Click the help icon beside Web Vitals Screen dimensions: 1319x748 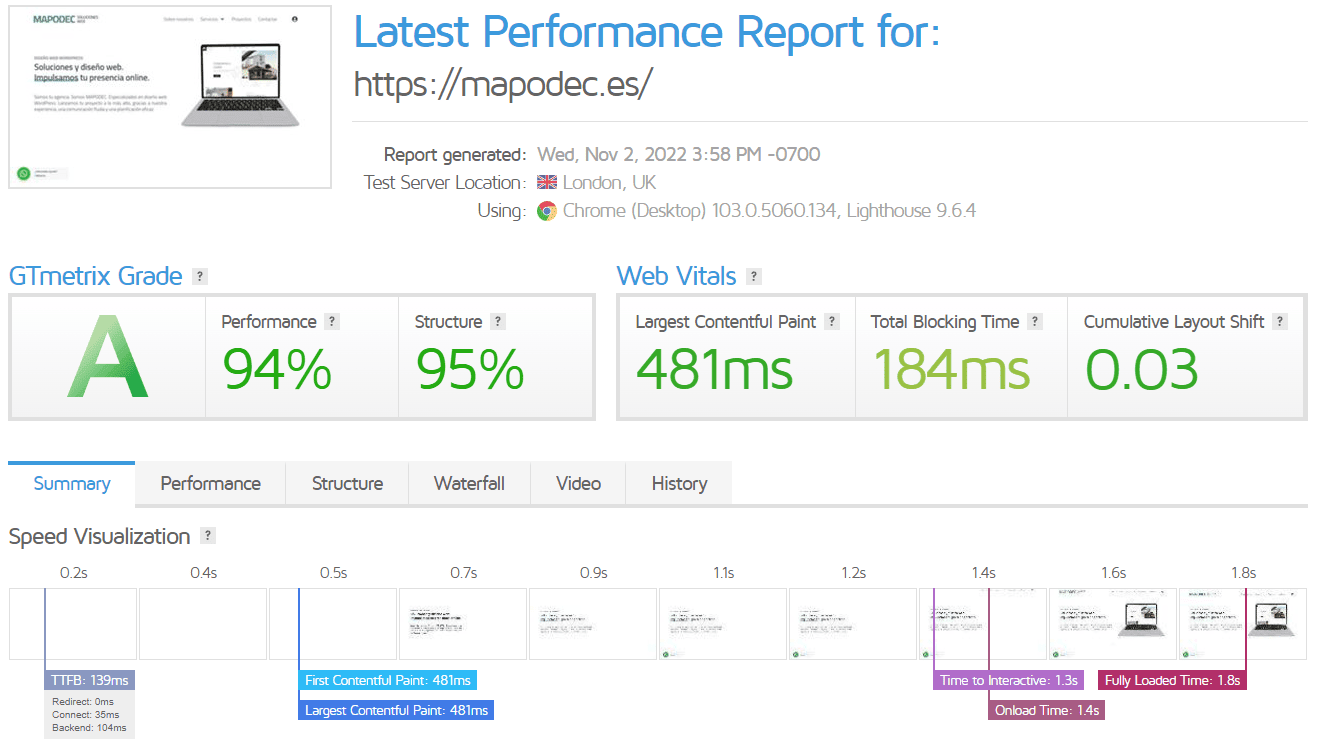(x=754, y=277)
